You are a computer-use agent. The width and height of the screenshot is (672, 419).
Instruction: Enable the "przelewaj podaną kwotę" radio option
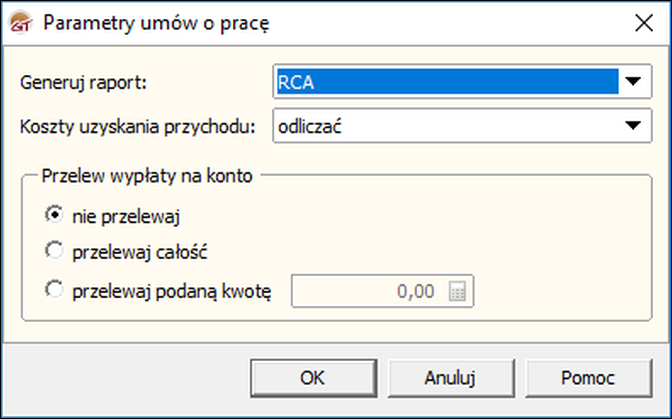point(54,291)
